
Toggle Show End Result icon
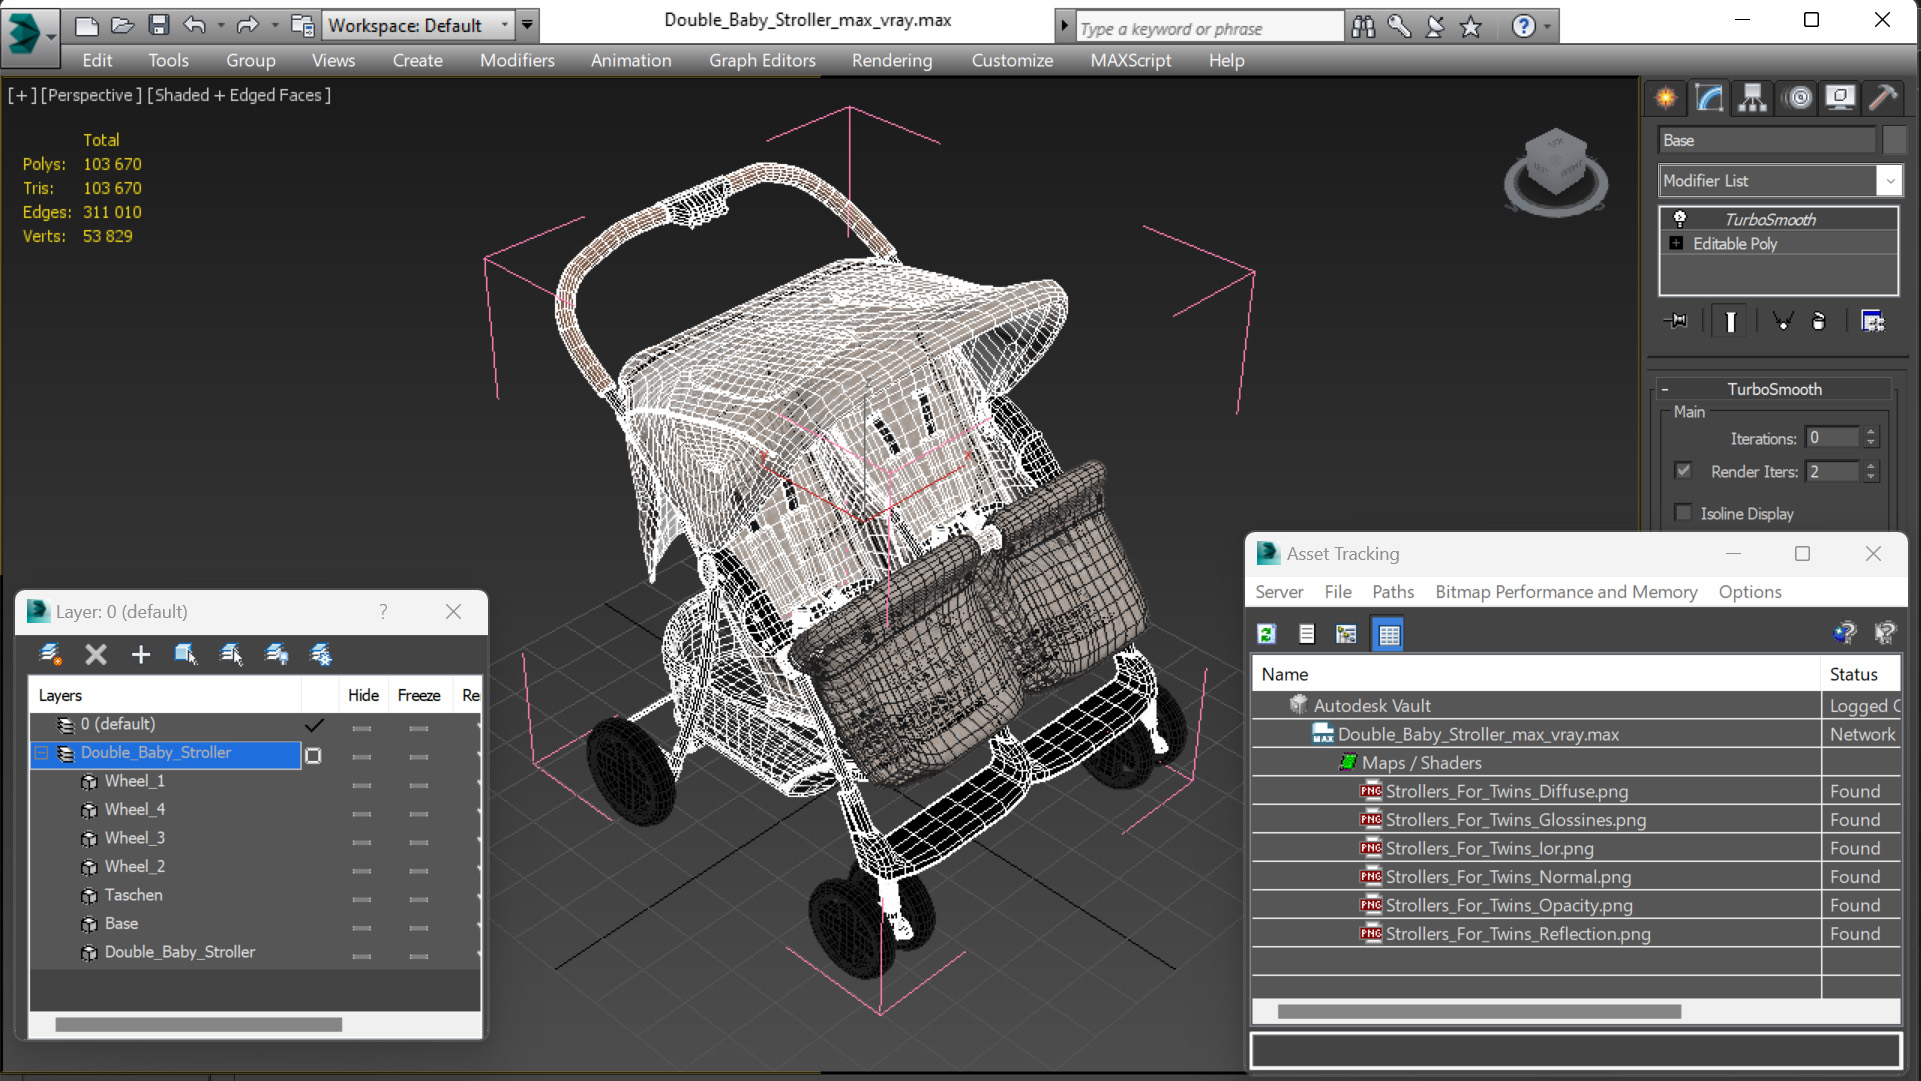(1730, 321)
